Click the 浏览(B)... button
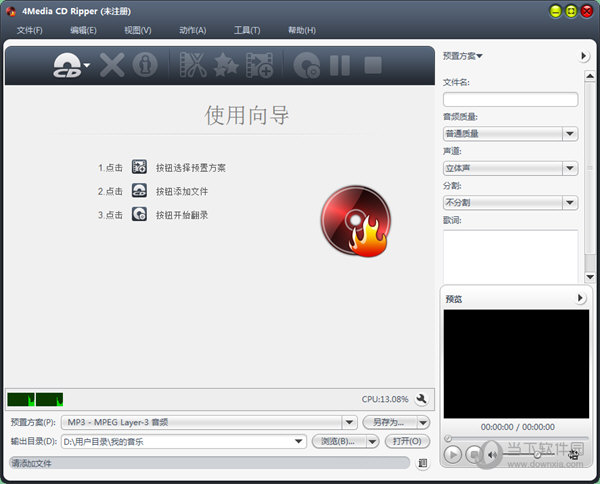The height and width of the screenshot is (484, 600). (x=339, y=442)
